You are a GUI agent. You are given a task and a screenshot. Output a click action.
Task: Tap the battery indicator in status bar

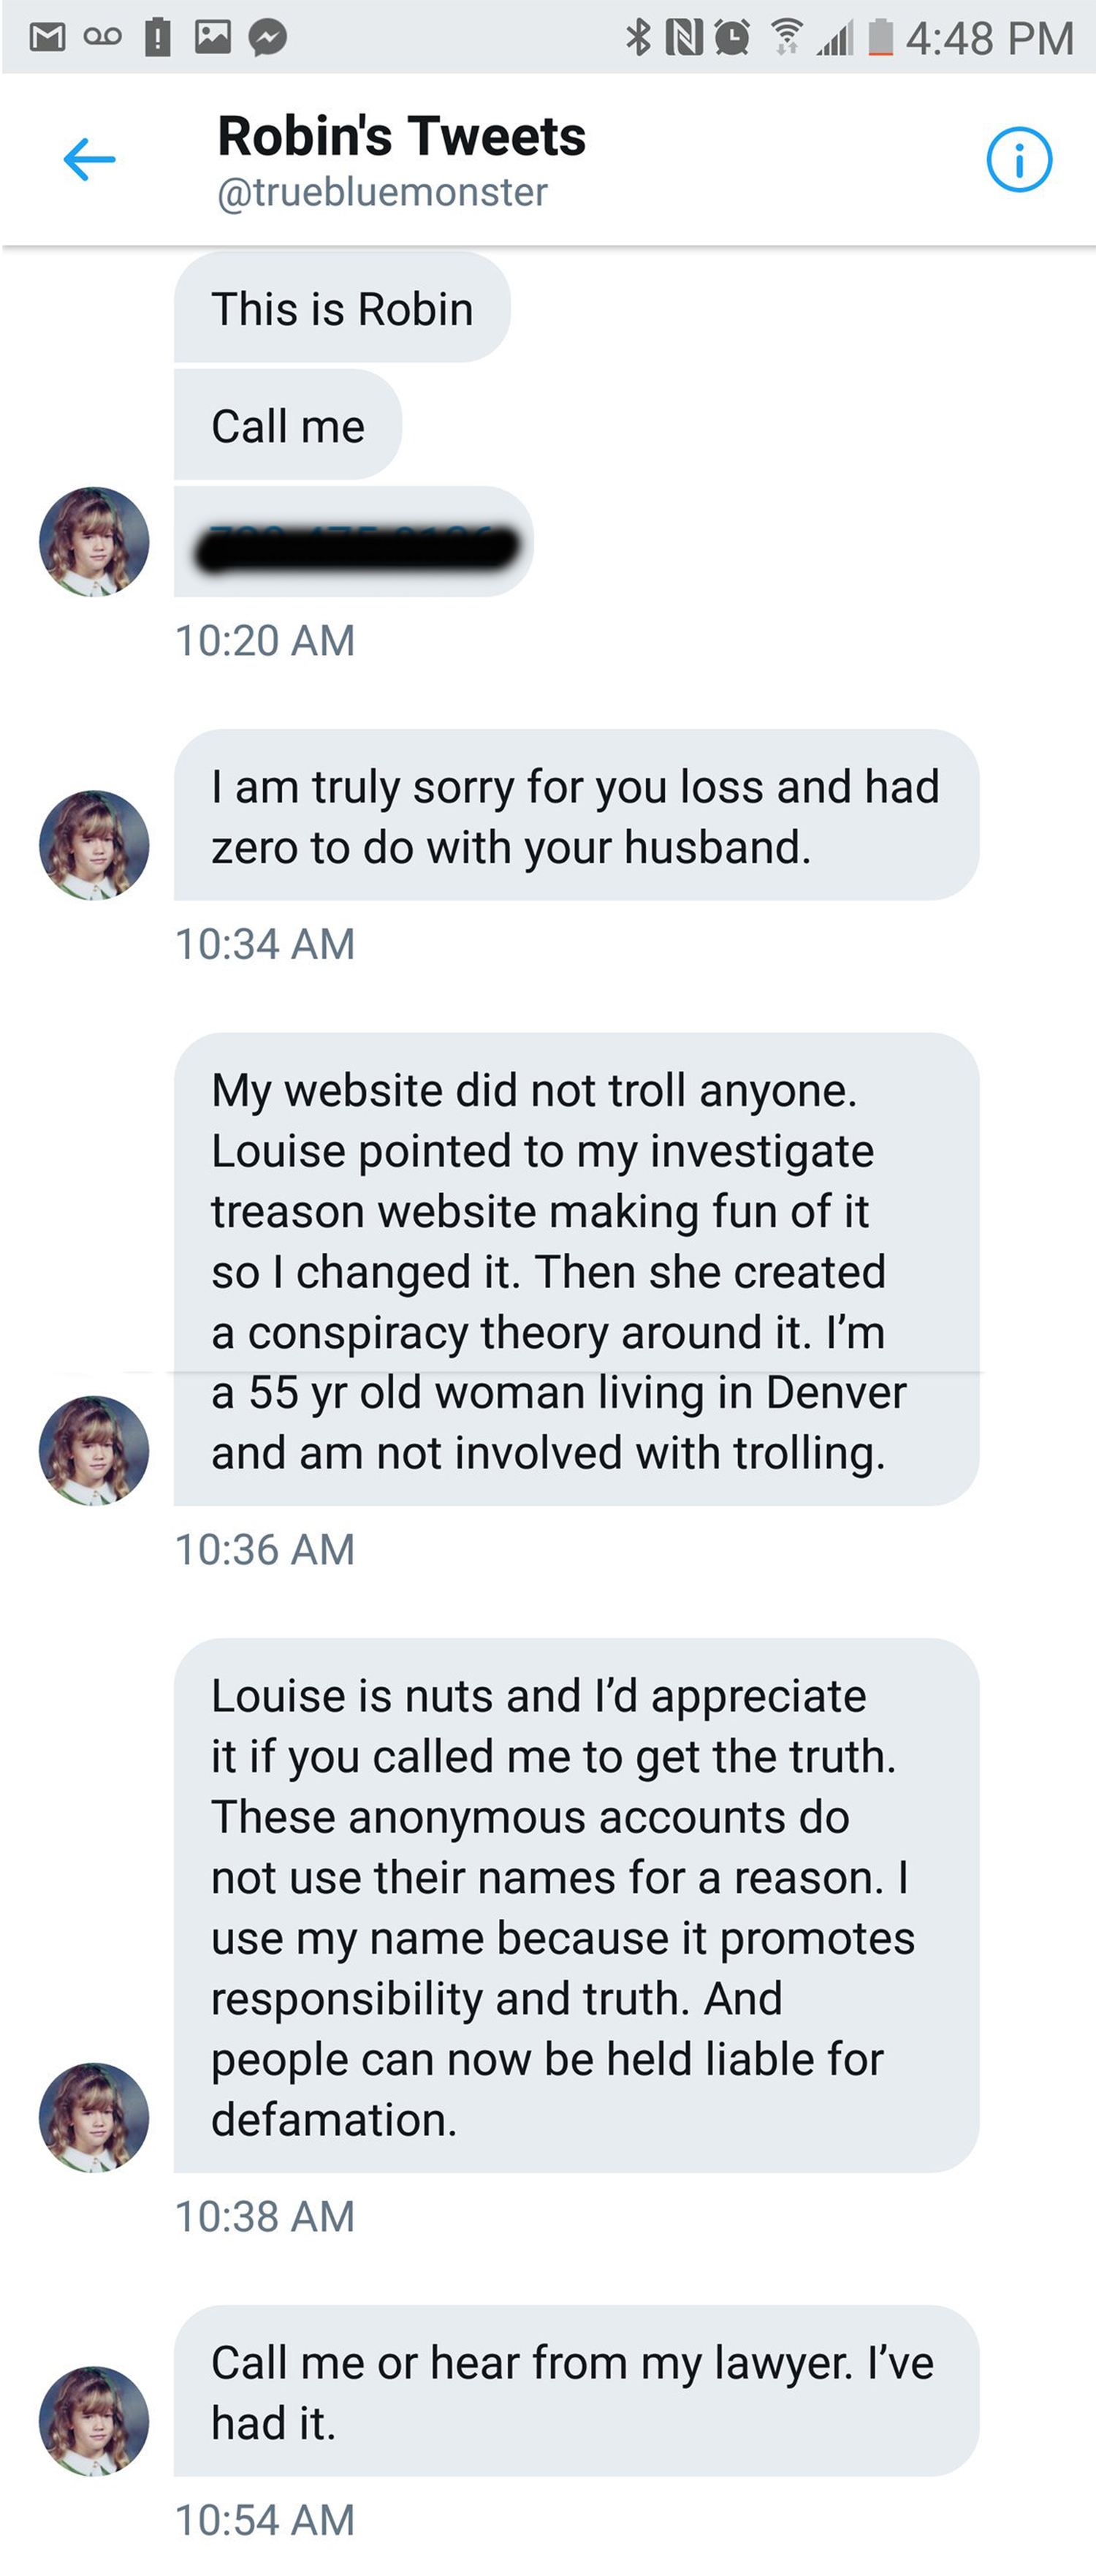[x=880, y=38]
